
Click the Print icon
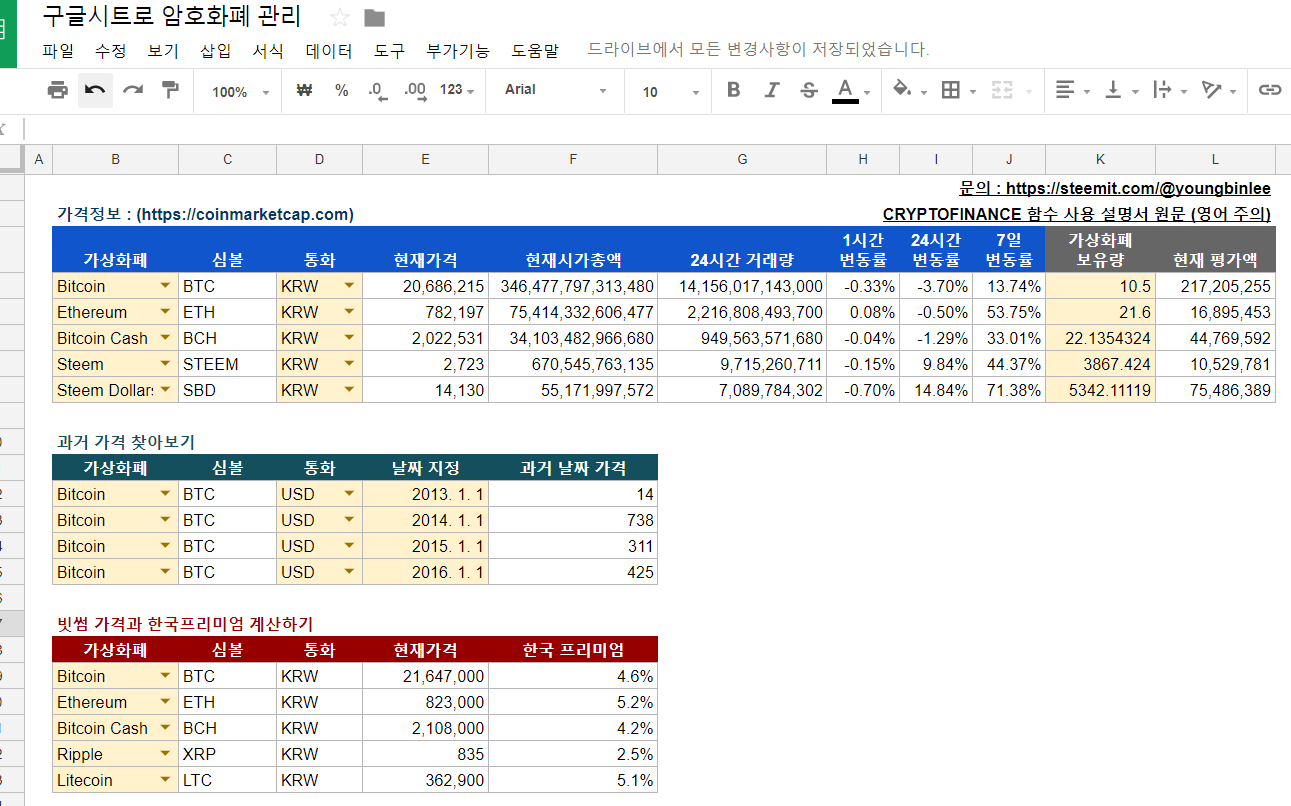point(58,90)
